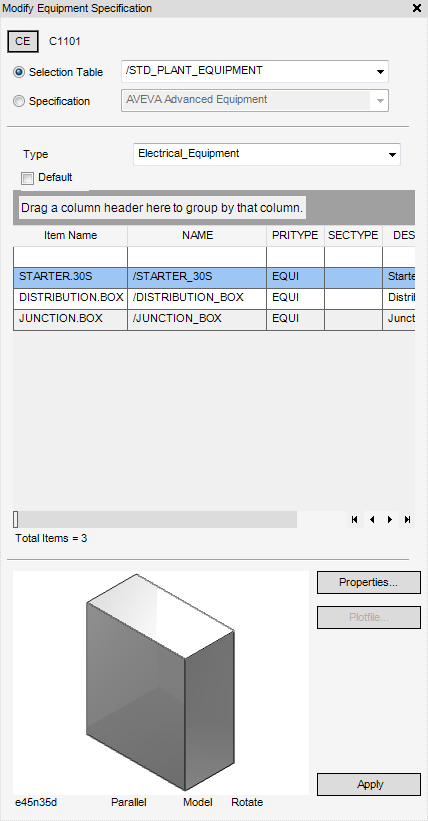Go to previous page arrow
Screen dimensions: 428x821
click(x=372, y=519)
